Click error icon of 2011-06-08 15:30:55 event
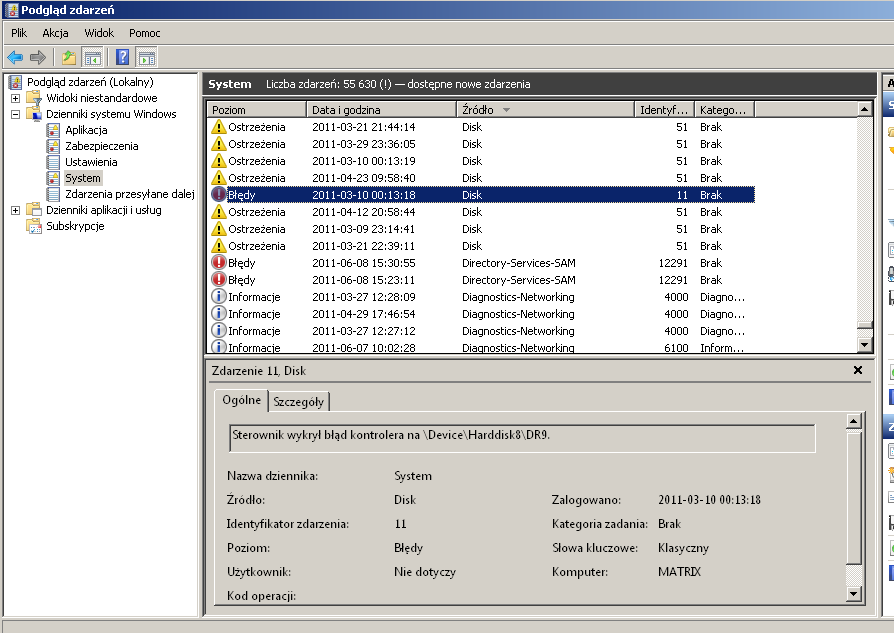Image resolution: width=894 pixels, height=633 pixels. point(218,262)
